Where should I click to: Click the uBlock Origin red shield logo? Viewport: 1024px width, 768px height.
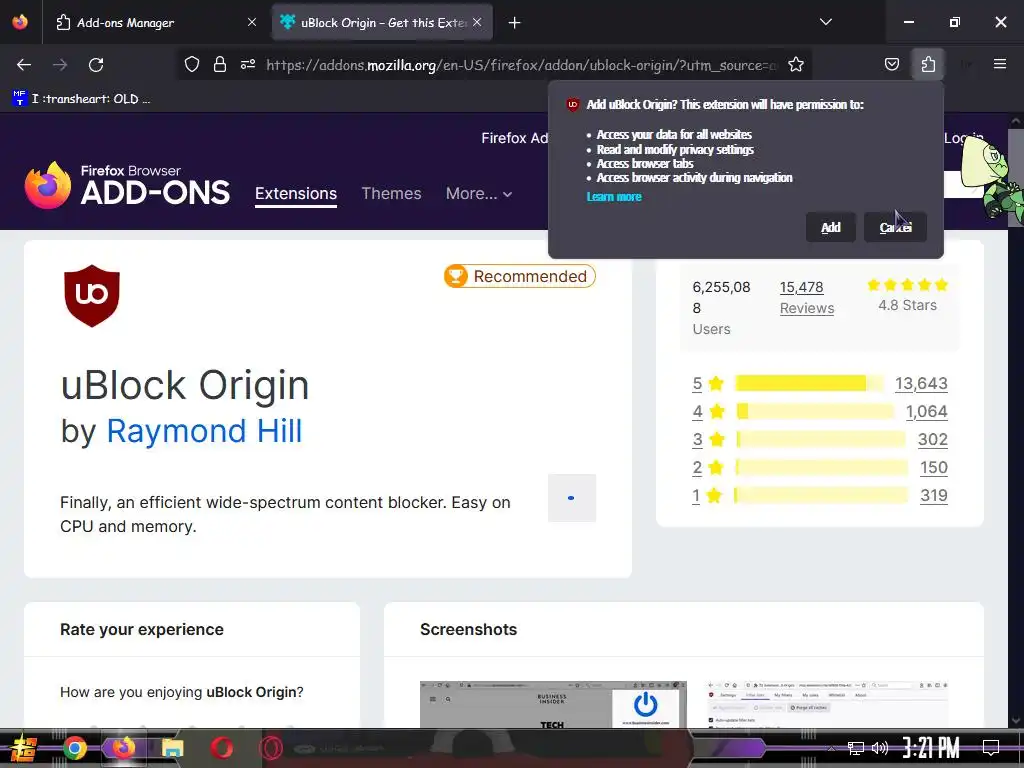[x=92, y=295]
